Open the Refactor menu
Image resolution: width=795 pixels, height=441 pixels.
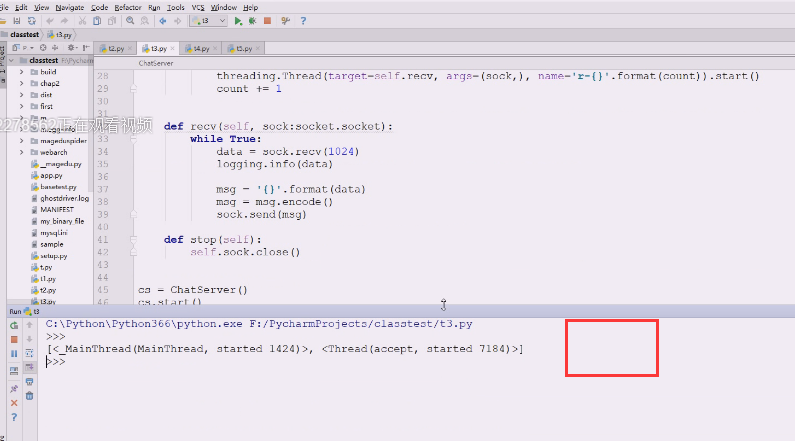coord(128,8)
